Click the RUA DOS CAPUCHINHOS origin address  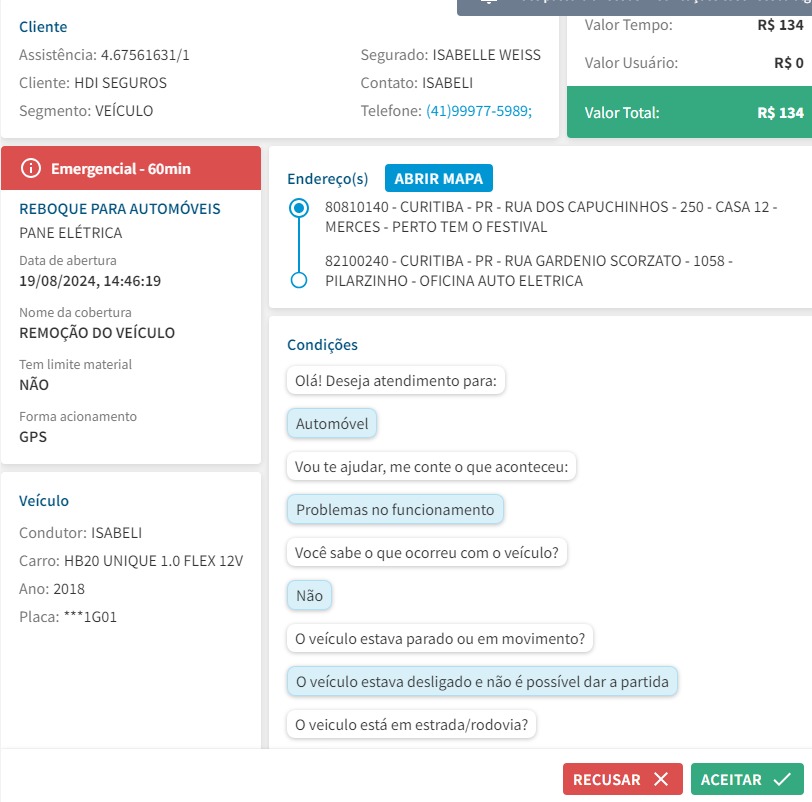(x=551, y=217)
